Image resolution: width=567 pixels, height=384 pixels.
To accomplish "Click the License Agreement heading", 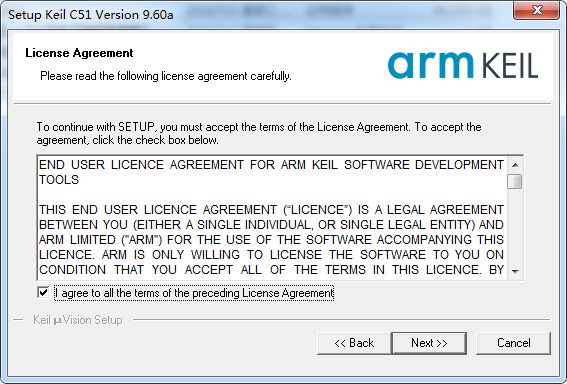I will coord(79,53).
